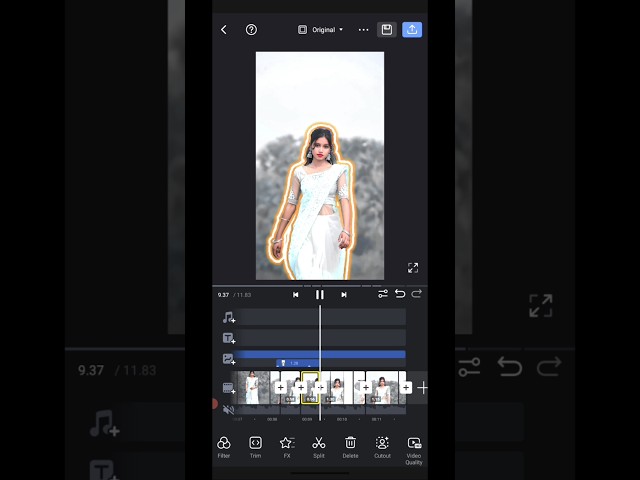The width and height of the screenshot is (640, 480).
Task: Open the FX effects tool
Action: coord(287,447)
